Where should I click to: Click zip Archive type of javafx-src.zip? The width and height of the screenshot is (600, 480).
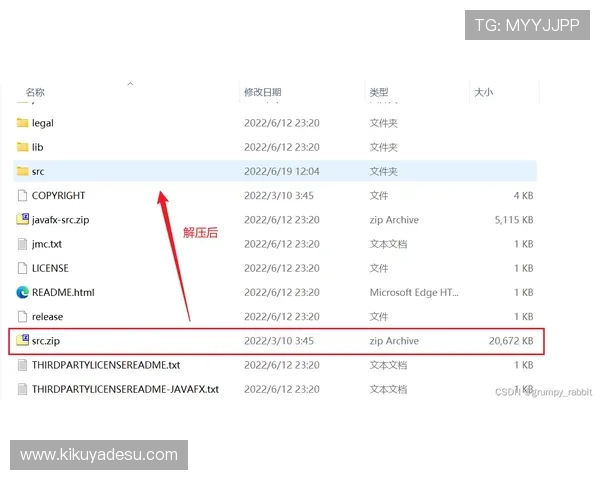[394, 220]
